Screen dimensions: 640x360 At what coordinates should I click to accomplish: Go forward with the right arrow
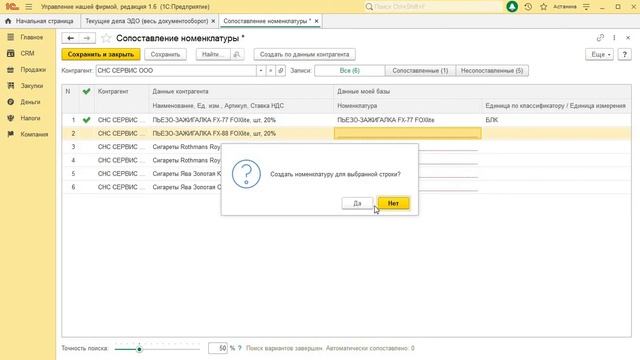tap(87, 38)
